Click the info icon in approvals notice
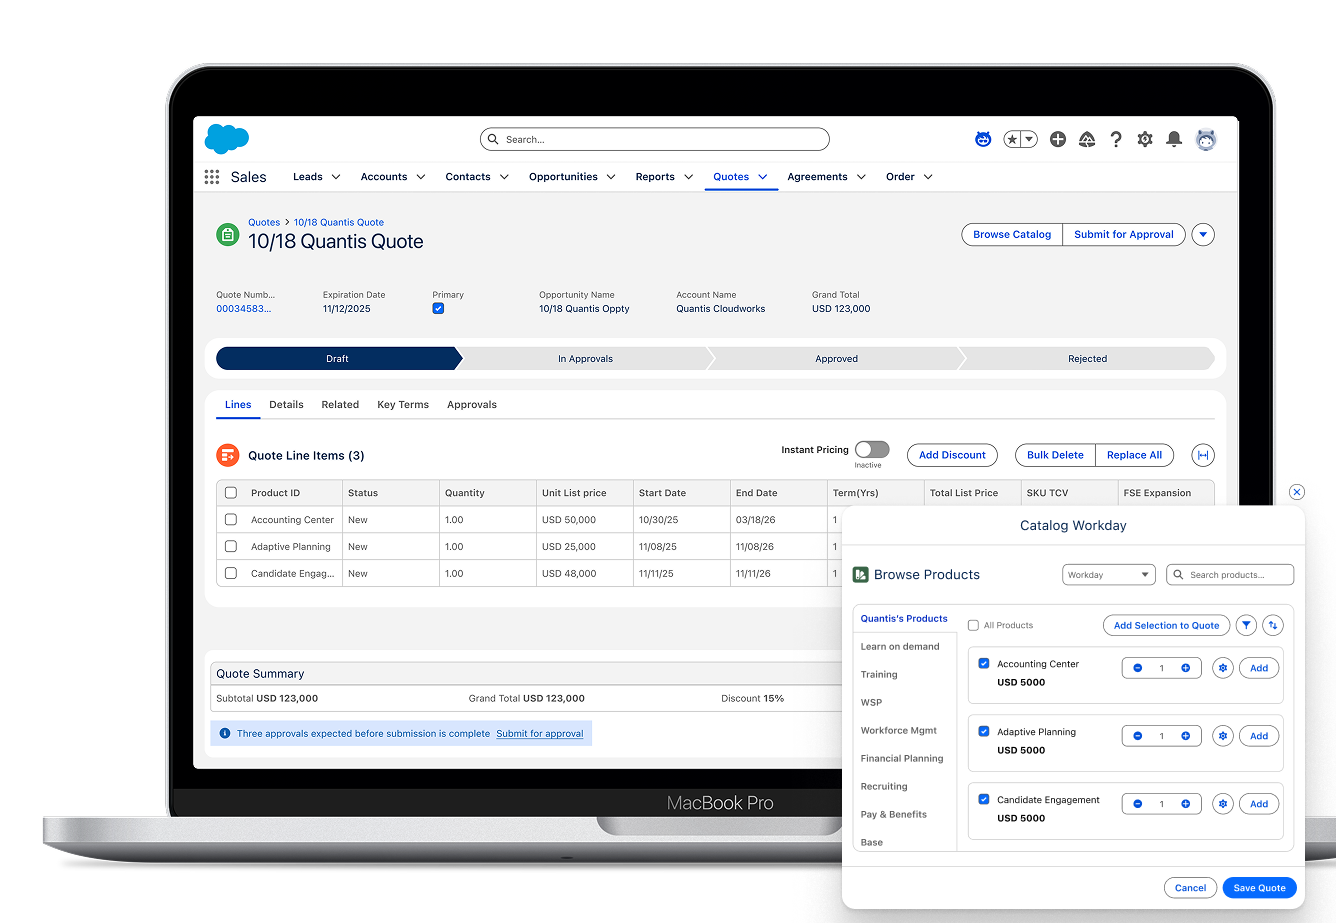This screenshot has width=1336, height=923. pyautogui.click(x=225, y=734)
